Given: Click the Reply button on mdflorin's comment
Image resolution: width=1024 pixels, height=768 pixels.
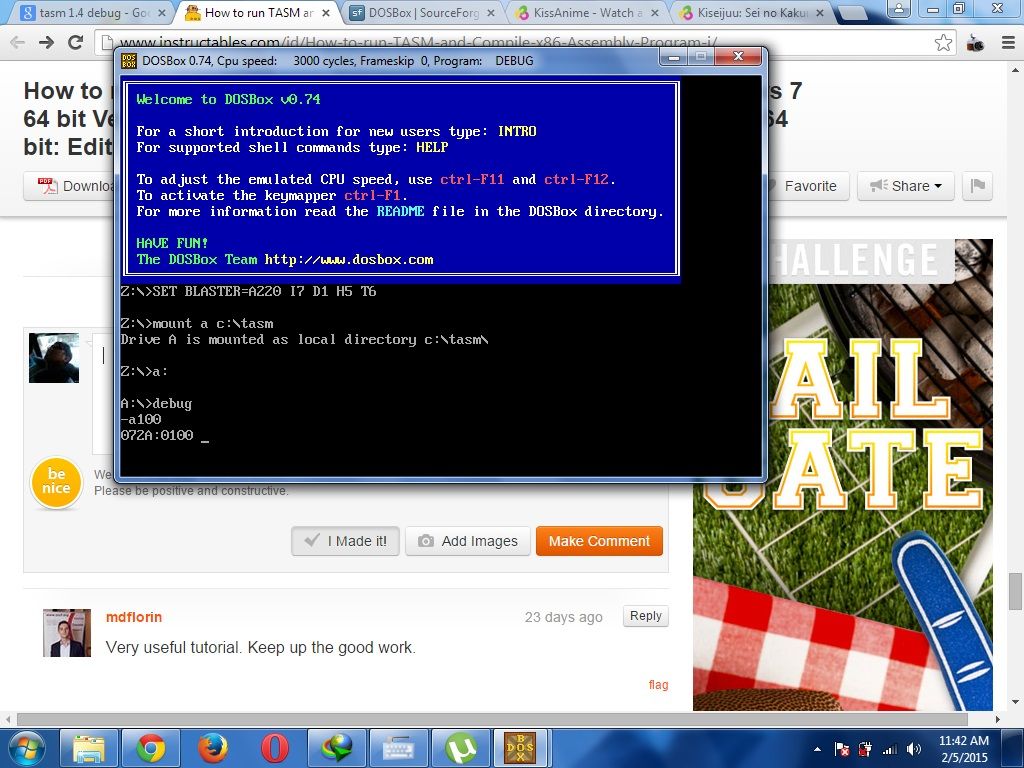Looking at the screenshot, I should pyautogui.click(x=645, y=616).
